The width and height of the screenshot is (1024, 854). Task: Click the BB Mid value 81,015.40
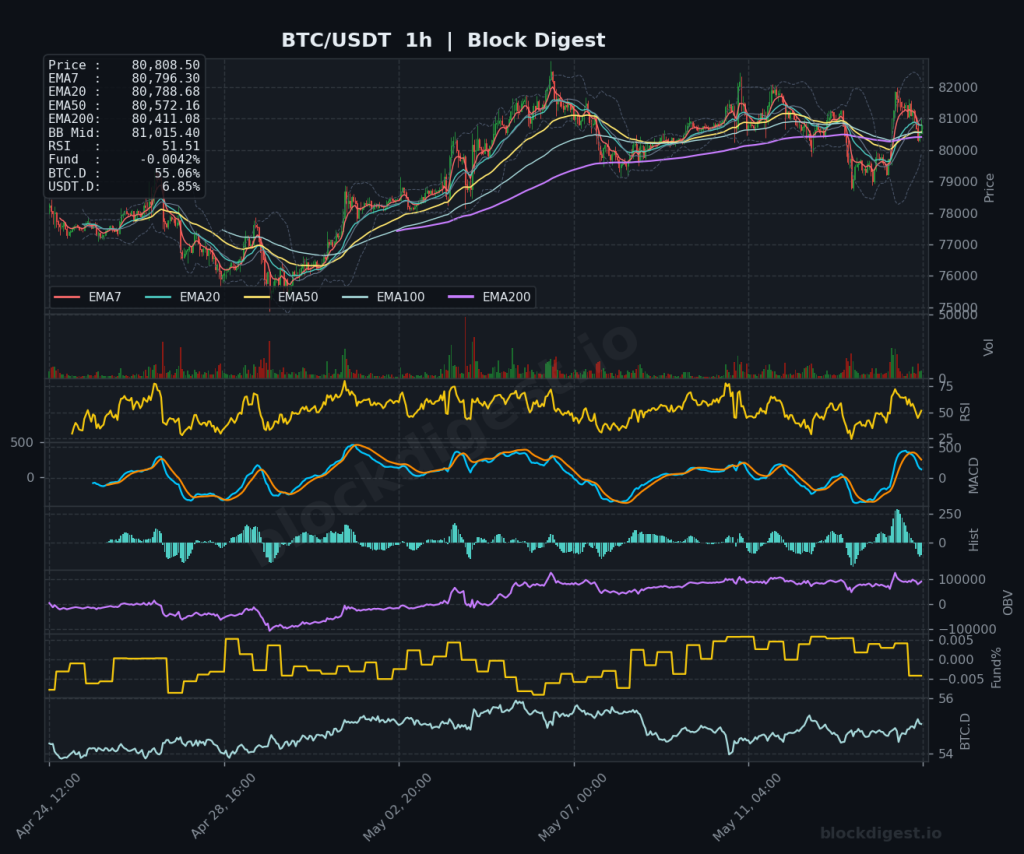[165, 133]
